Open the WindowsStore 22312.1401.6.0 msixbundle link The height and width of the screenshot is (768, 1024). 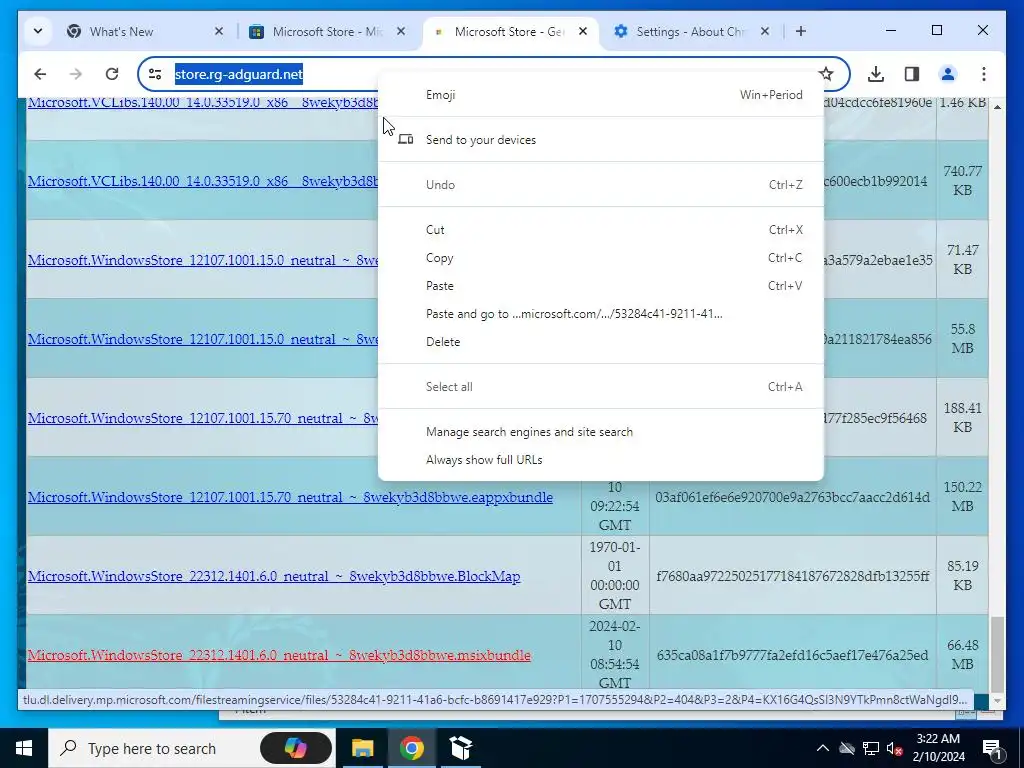pyautogui.click(x=279, y=655)
